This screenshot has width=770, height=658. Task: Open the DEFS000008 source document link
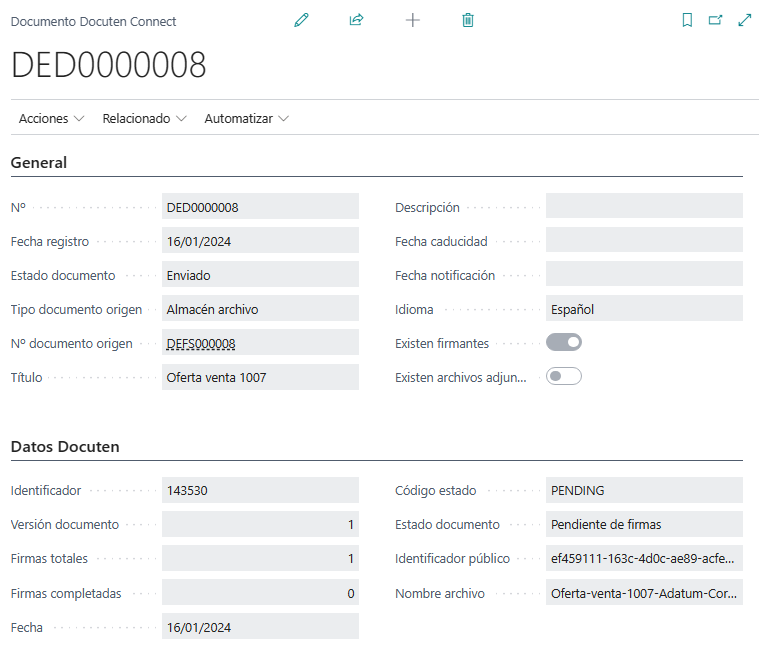click(201, 344)
